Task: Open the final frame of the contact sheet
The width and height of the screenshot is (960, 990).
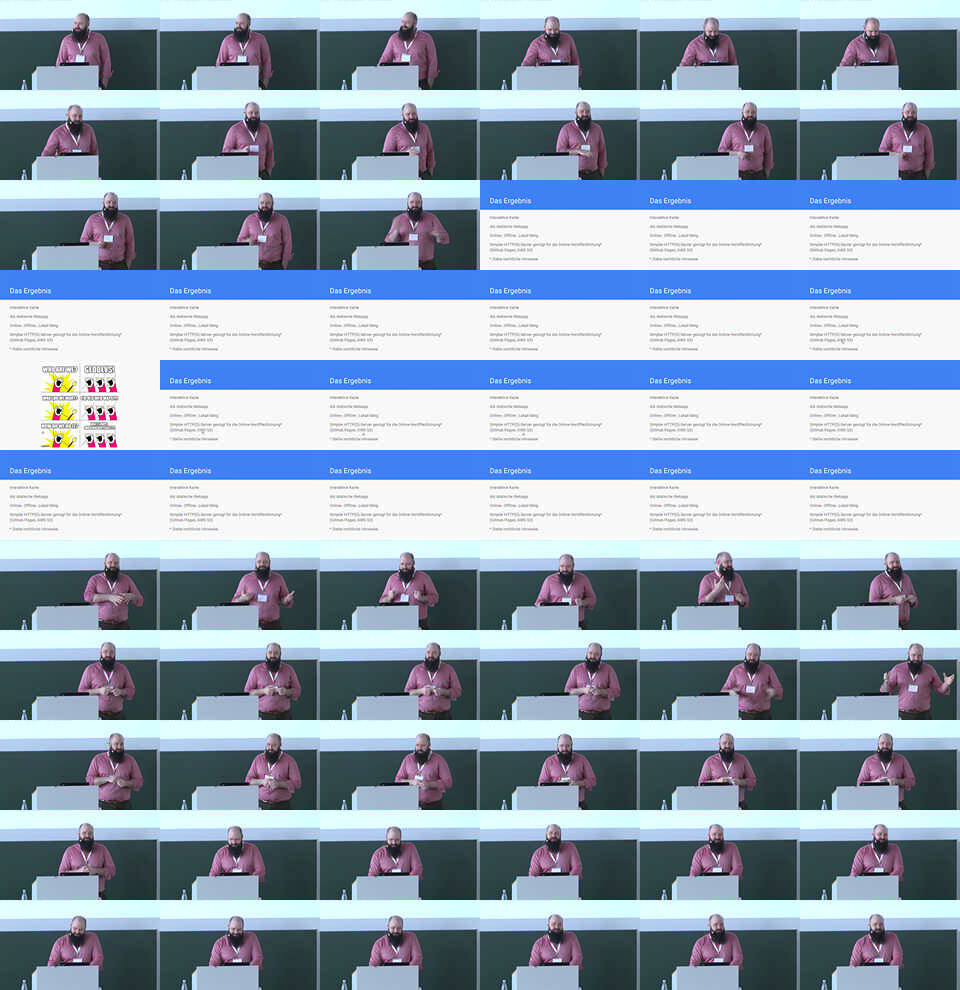Action: [880, 945]
